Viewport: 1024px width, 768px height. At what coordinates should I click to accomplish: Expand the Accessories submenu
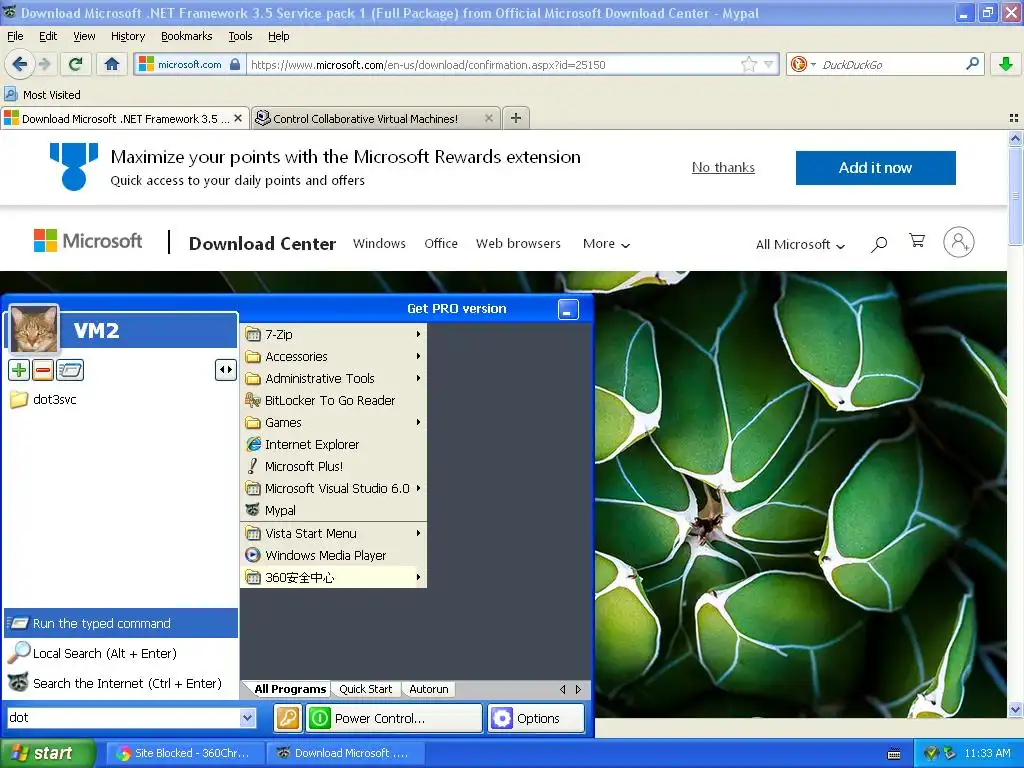click(333, 357)
